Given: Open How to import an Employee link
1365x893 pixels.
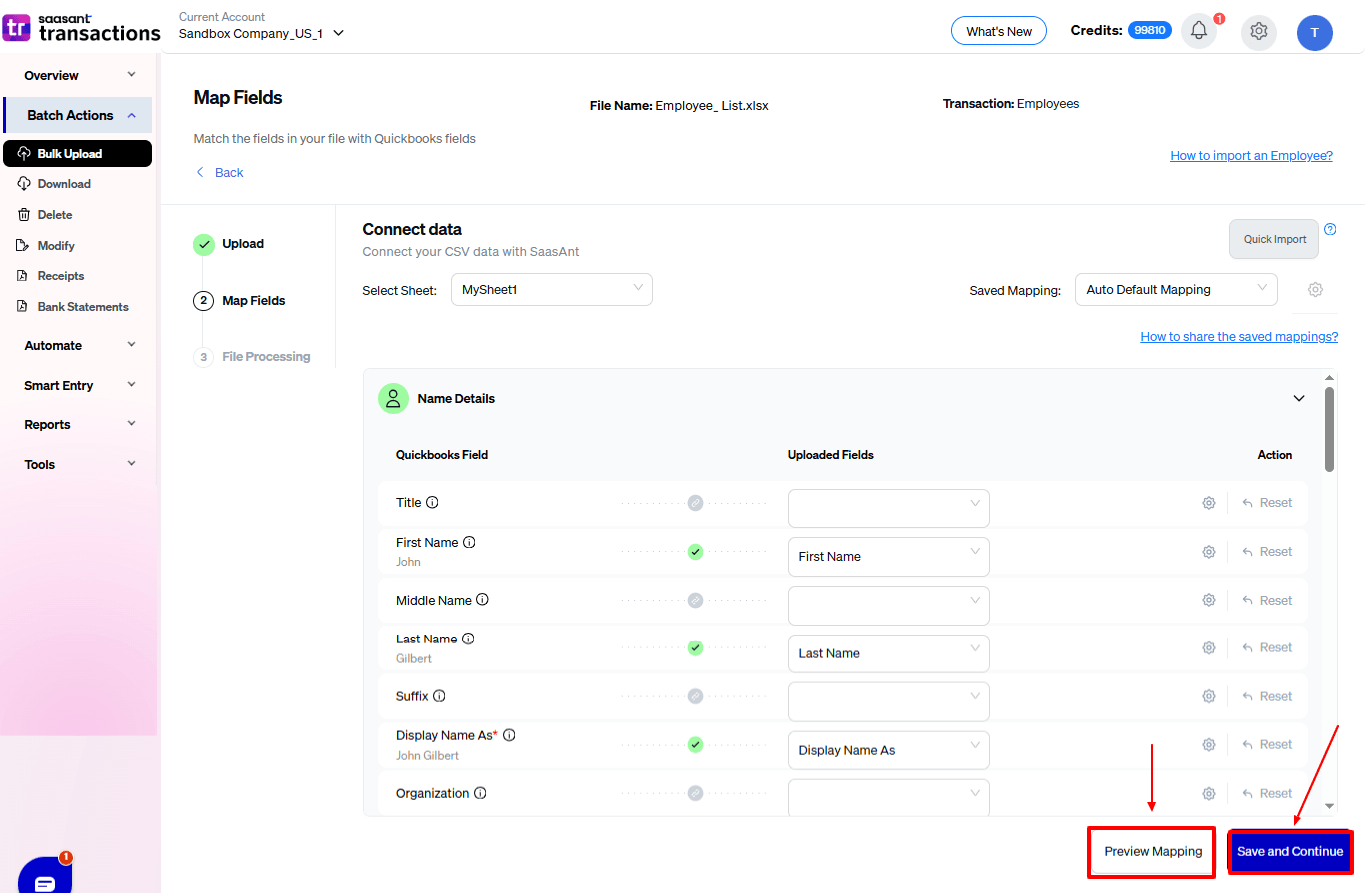Looking at the screenshot, I should 1251,156.
